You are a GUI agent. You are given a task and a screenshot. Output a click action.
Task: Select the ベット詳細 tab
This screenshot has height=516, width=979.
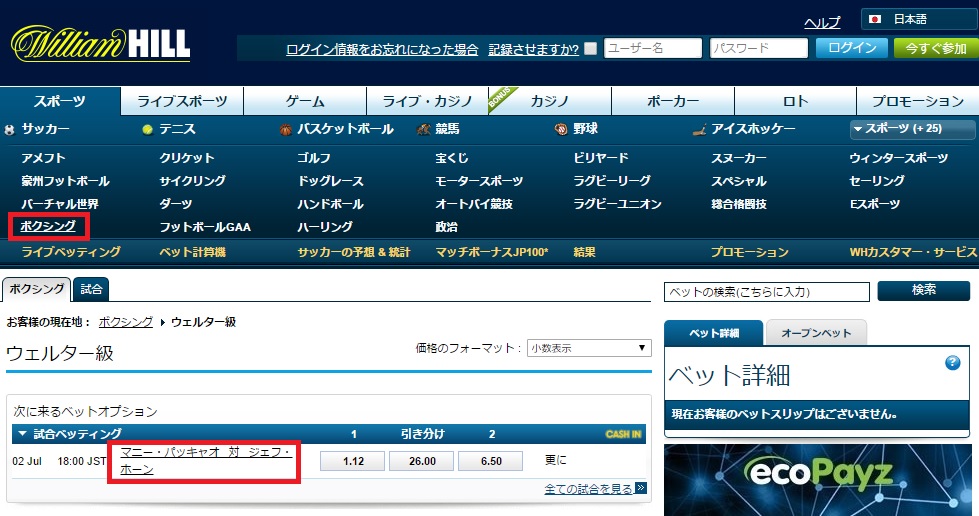pyautogui.click(x=714, y=333)
